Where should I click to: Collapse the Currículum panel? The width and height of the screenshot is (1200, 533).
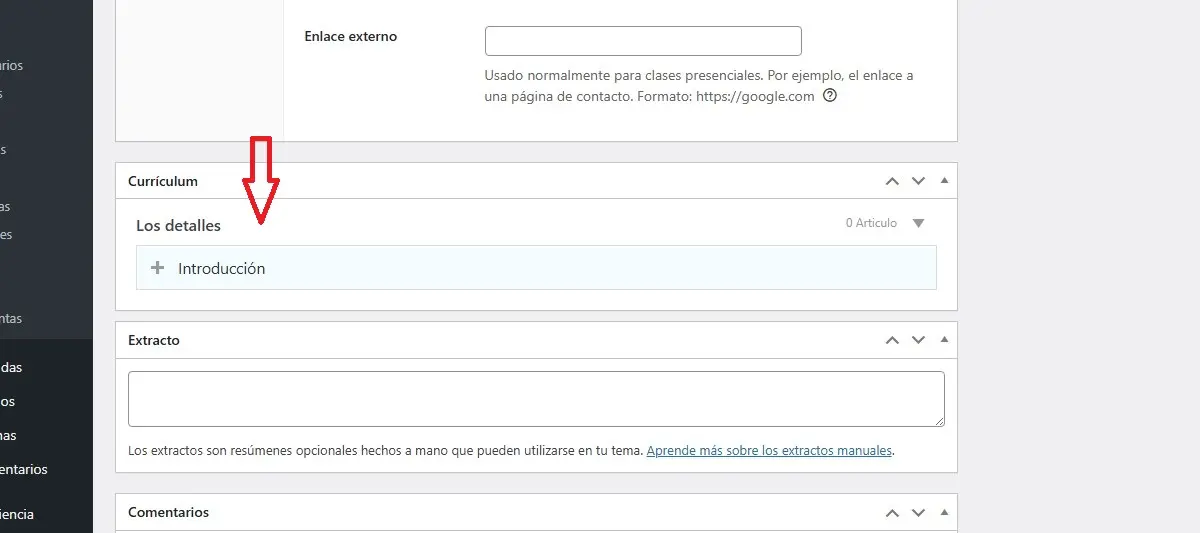[945, 181]
